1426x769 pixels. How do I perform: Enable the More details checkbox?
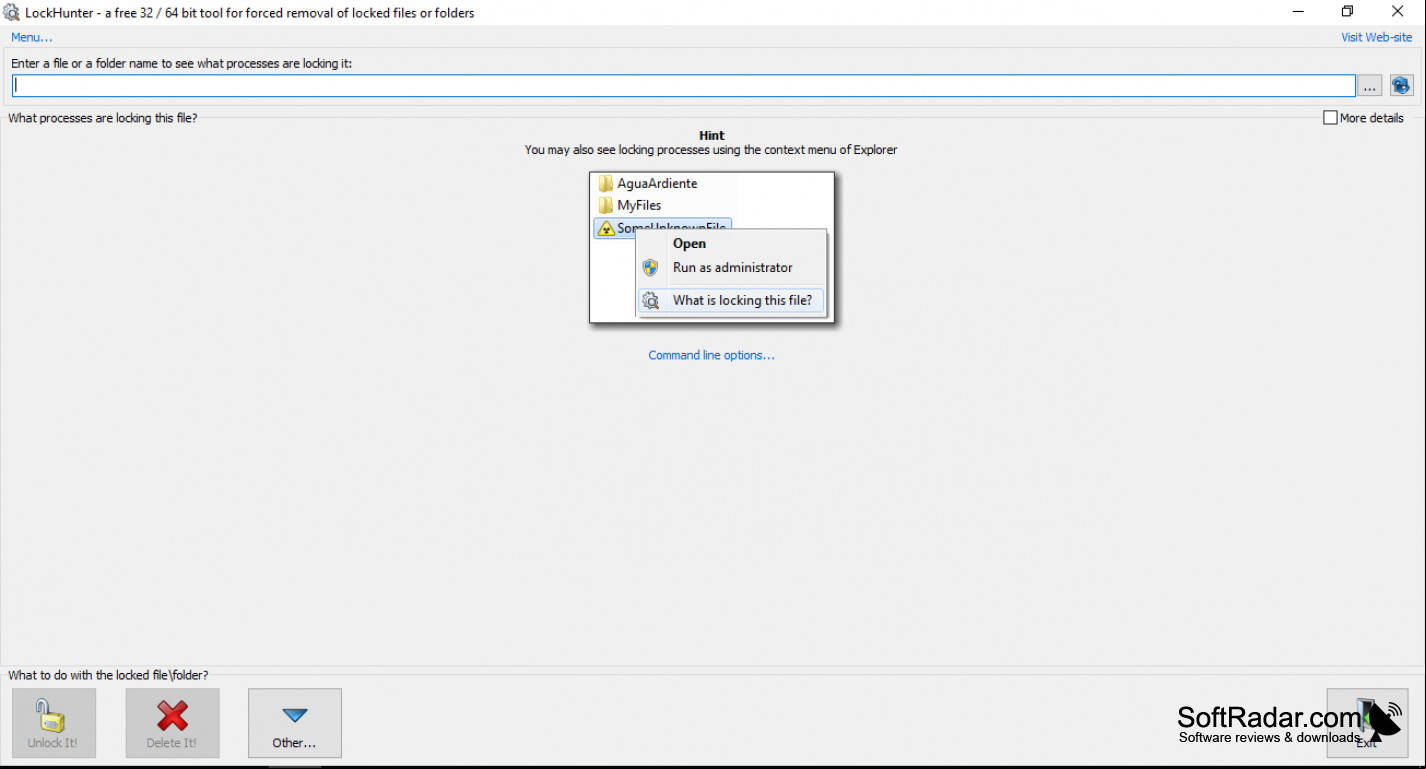click(1330, 118)
